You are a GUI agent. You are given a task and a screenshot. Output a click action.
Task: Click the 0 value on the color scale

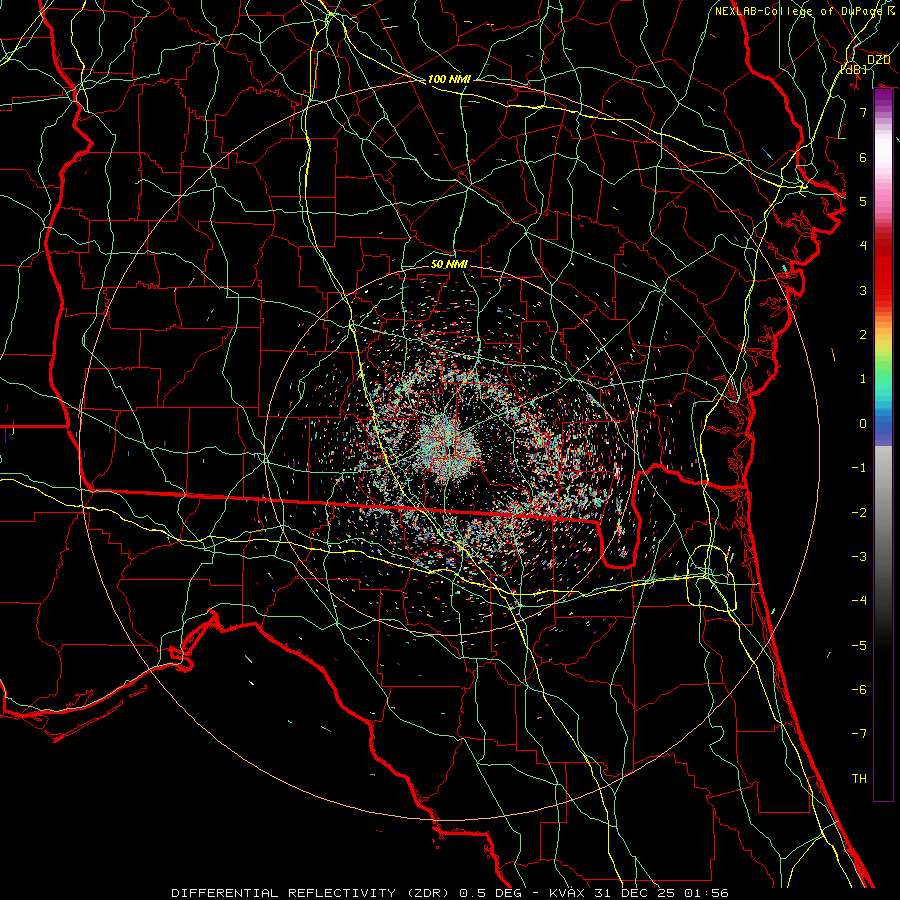pyautogui.click(x=863, y=424)
